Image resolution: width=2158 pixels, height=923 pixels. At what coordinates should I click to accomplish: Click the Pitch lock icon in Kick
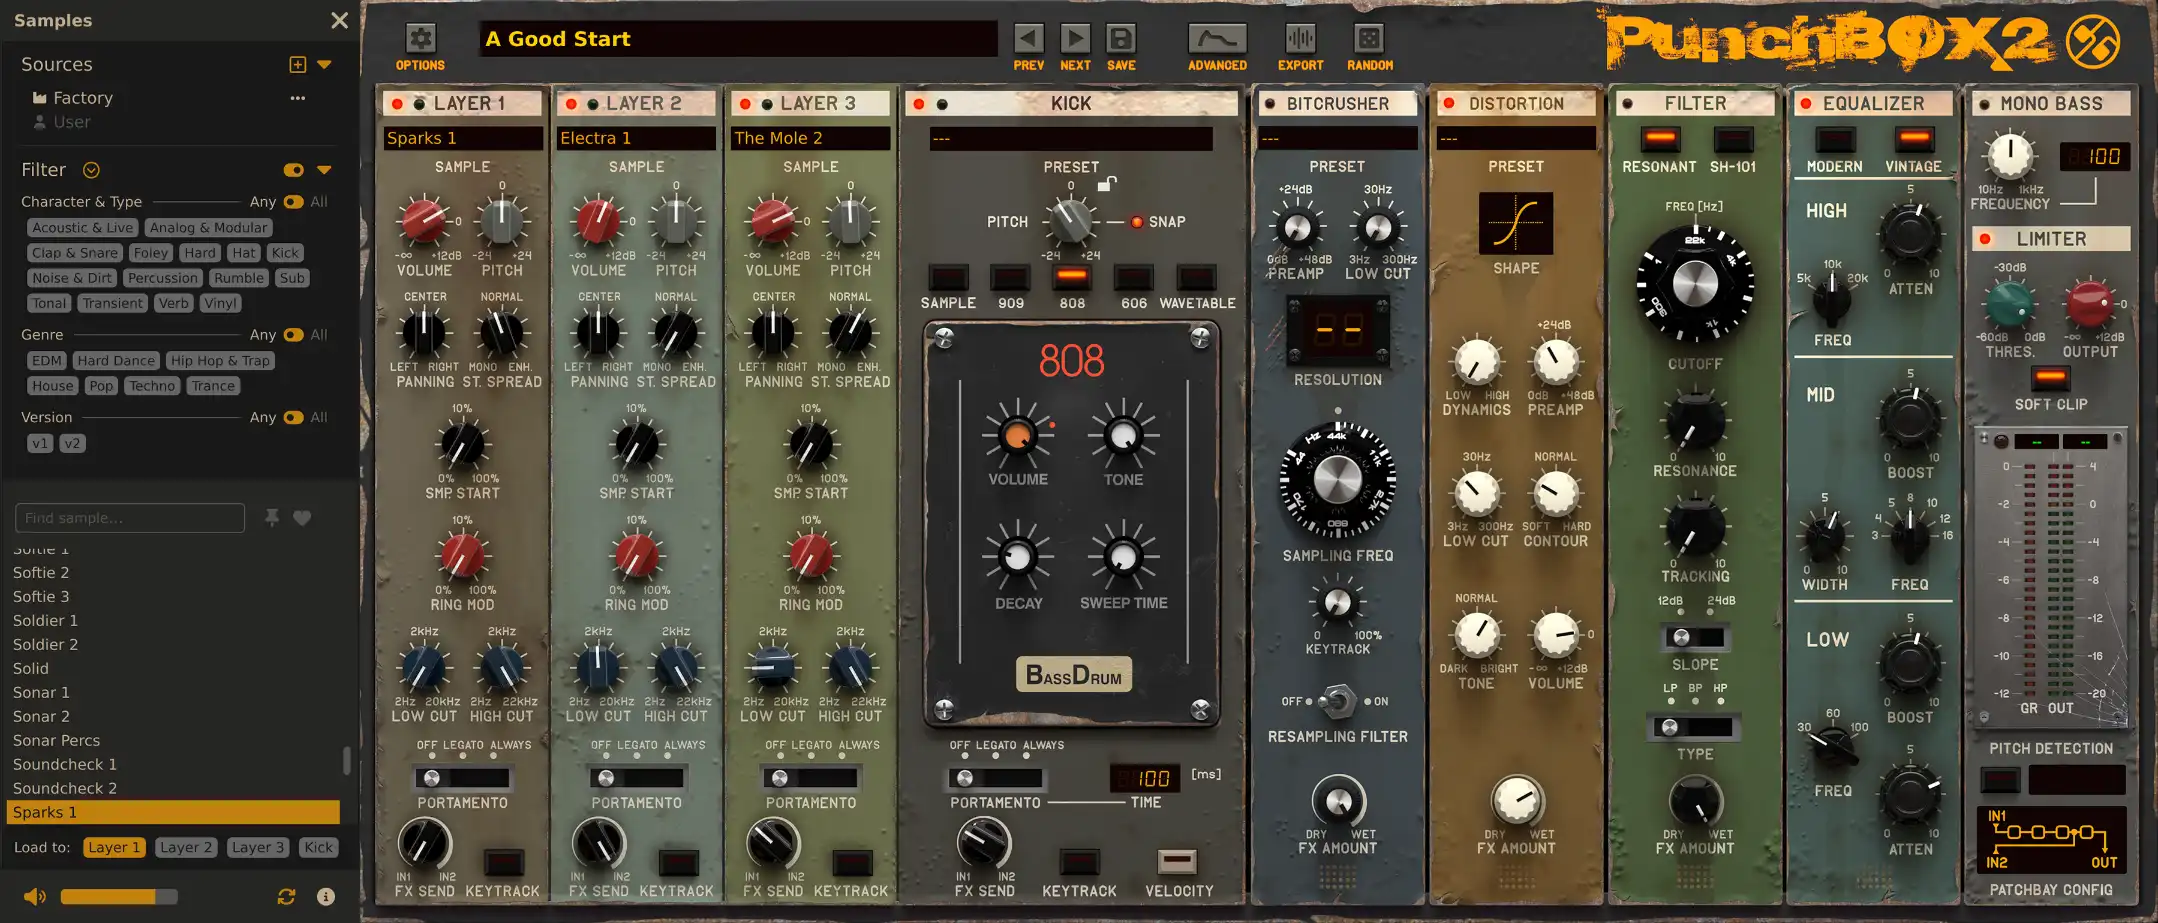[1106, 184]
